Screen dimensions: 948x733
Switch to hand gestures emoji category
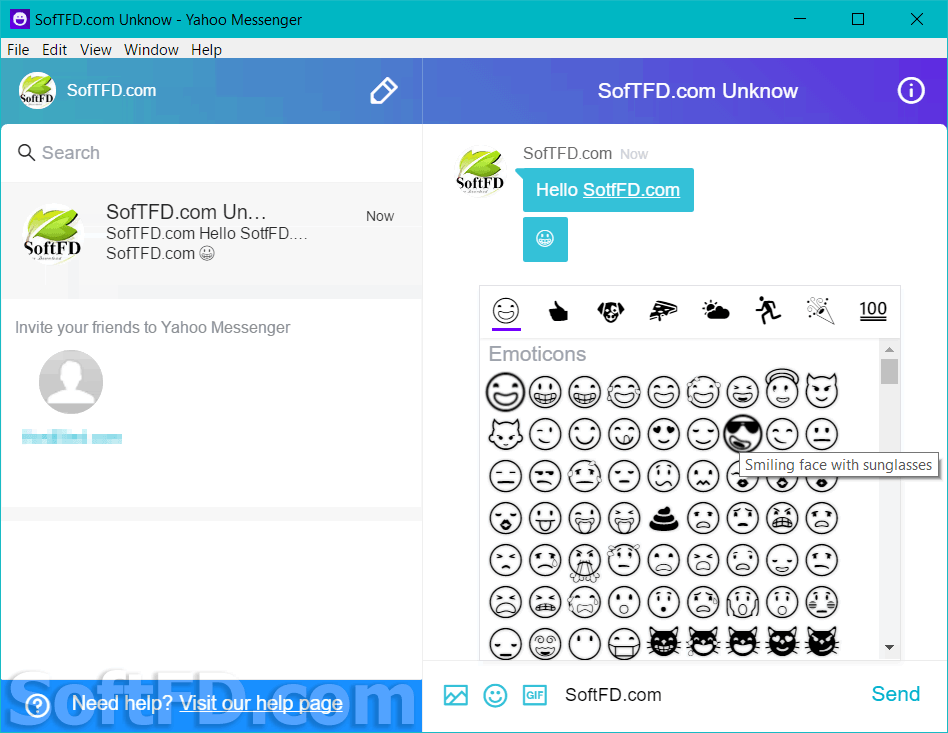tap(558, 311)
